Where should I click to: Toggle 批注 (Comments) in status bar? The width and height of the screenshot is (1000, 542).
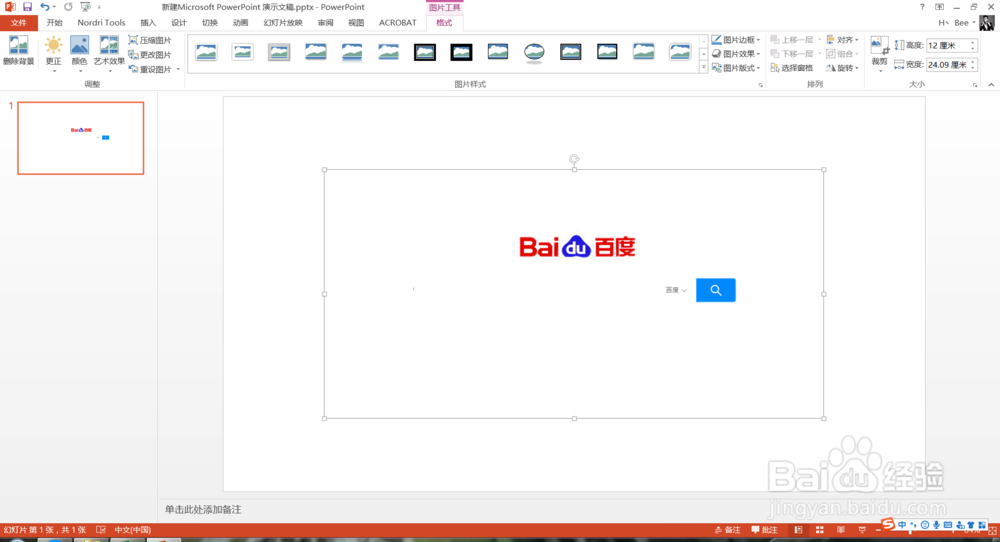(765, 530)
